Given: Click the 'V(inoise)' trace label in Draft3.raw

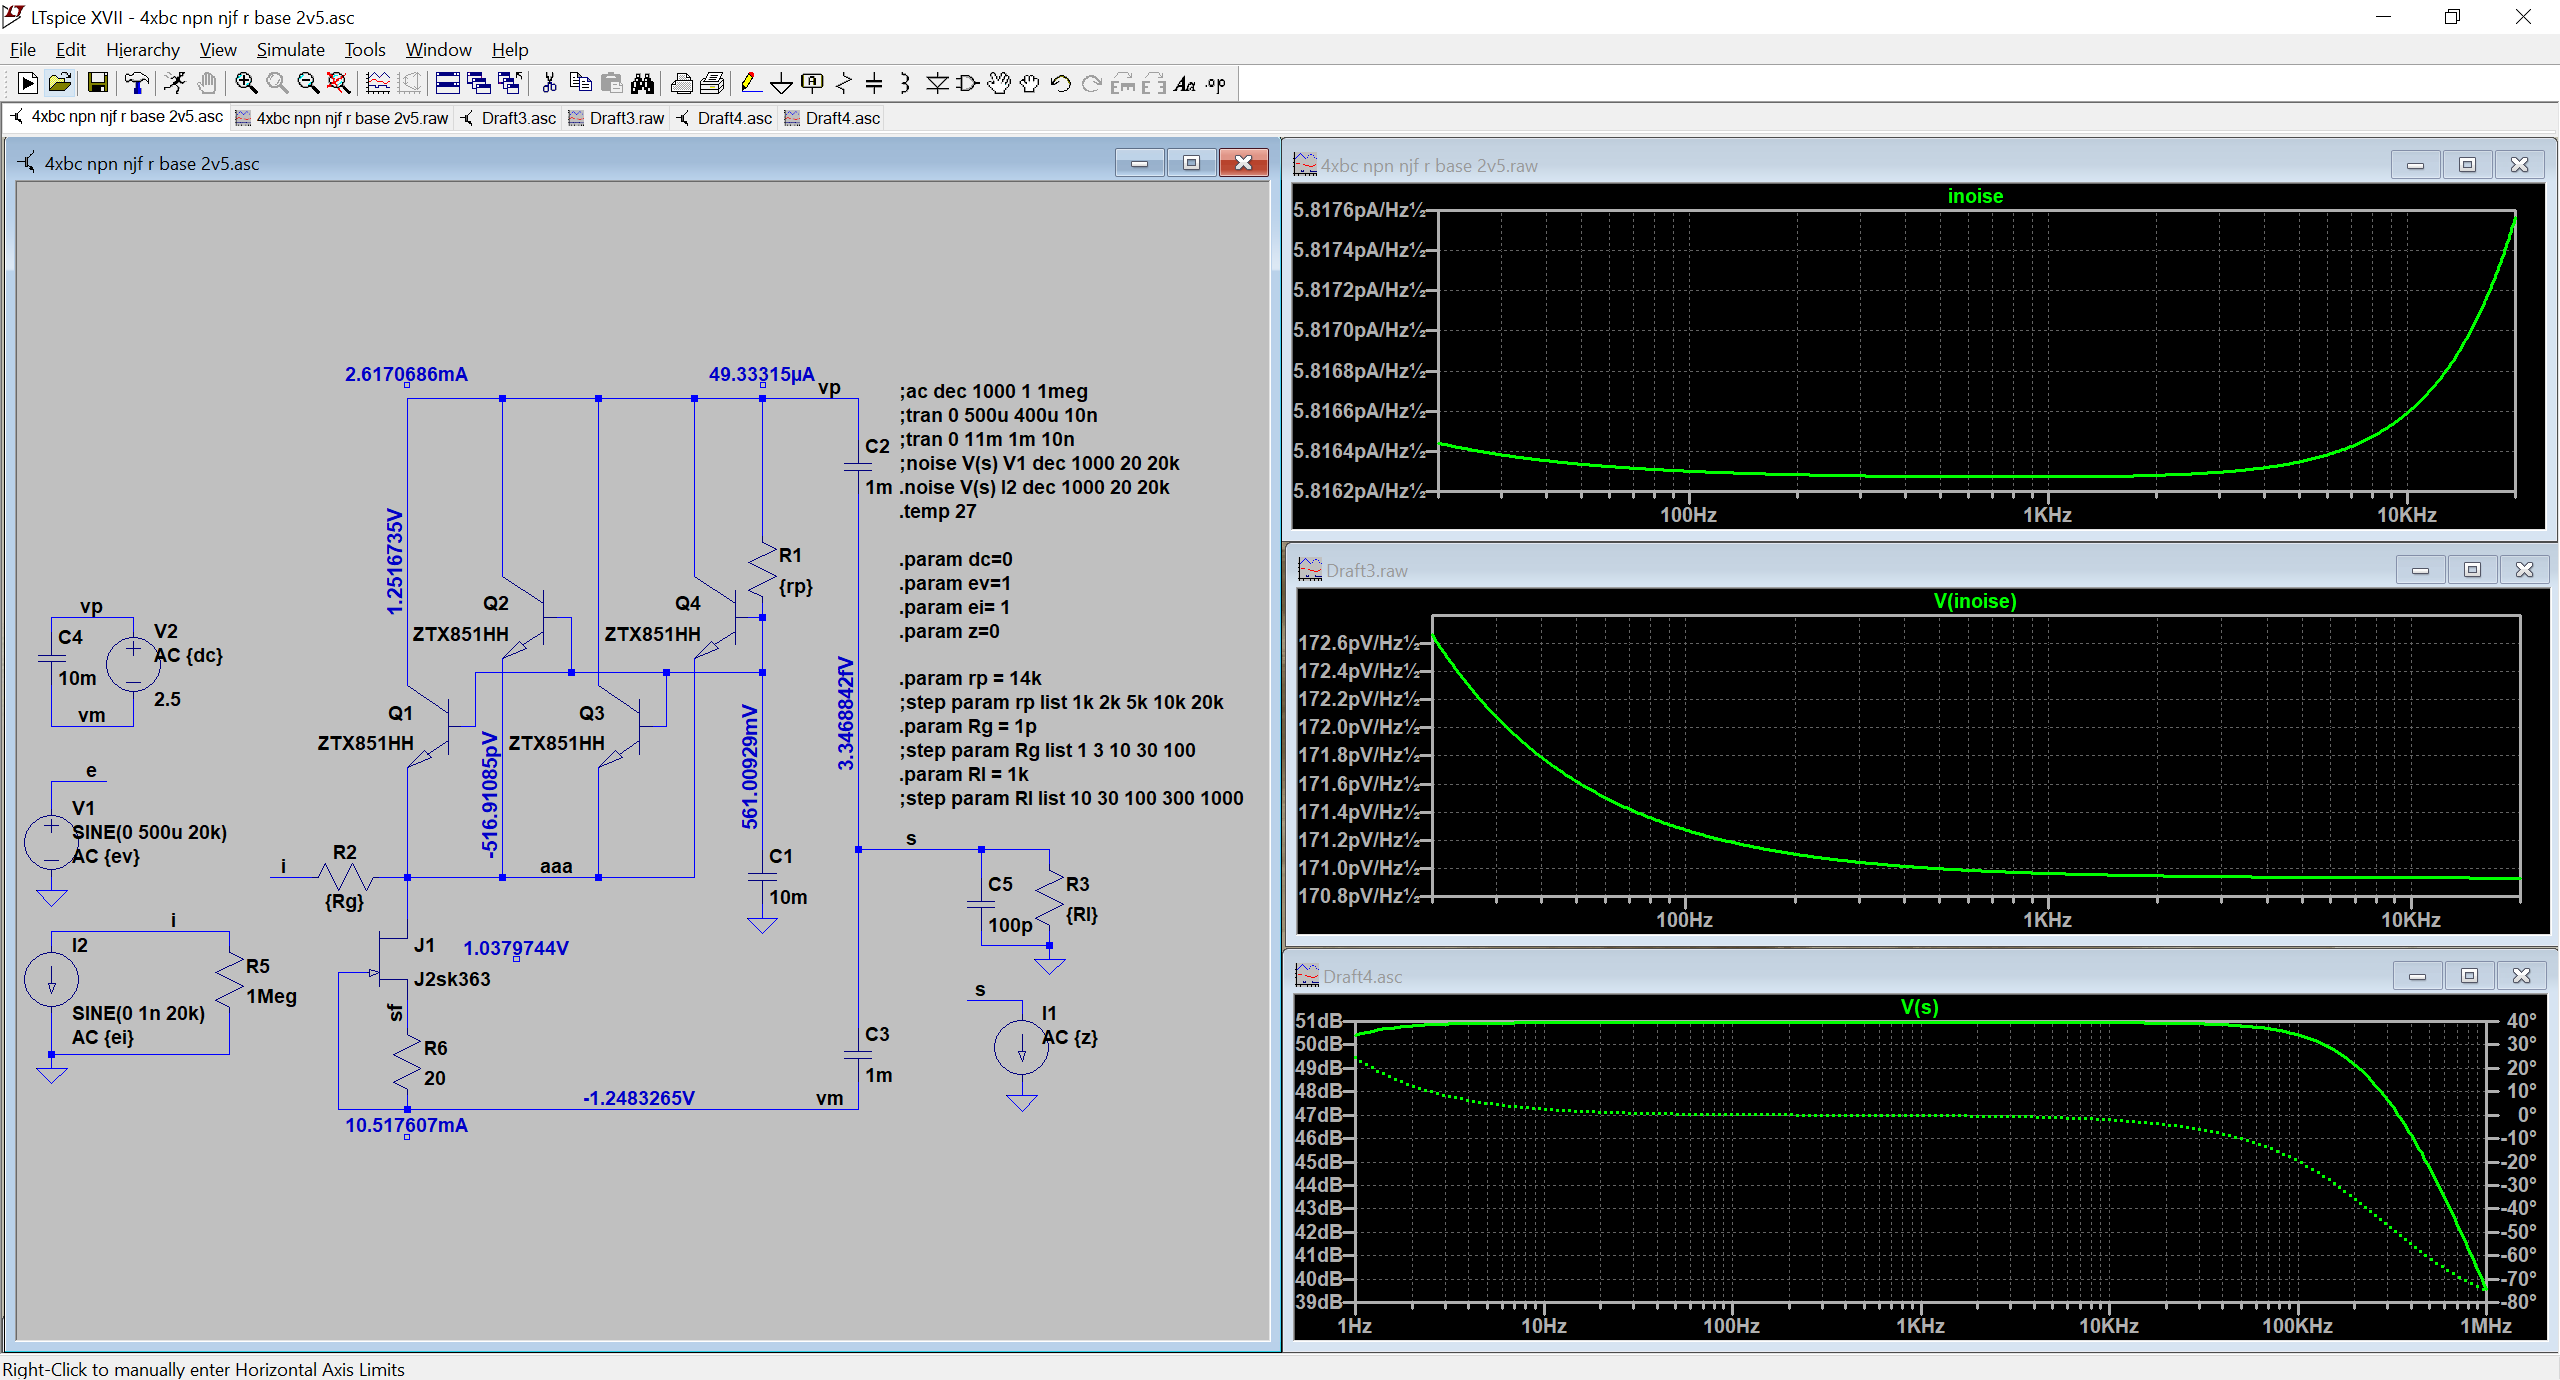Looking at the screenshot, I should coord(1974,601).
